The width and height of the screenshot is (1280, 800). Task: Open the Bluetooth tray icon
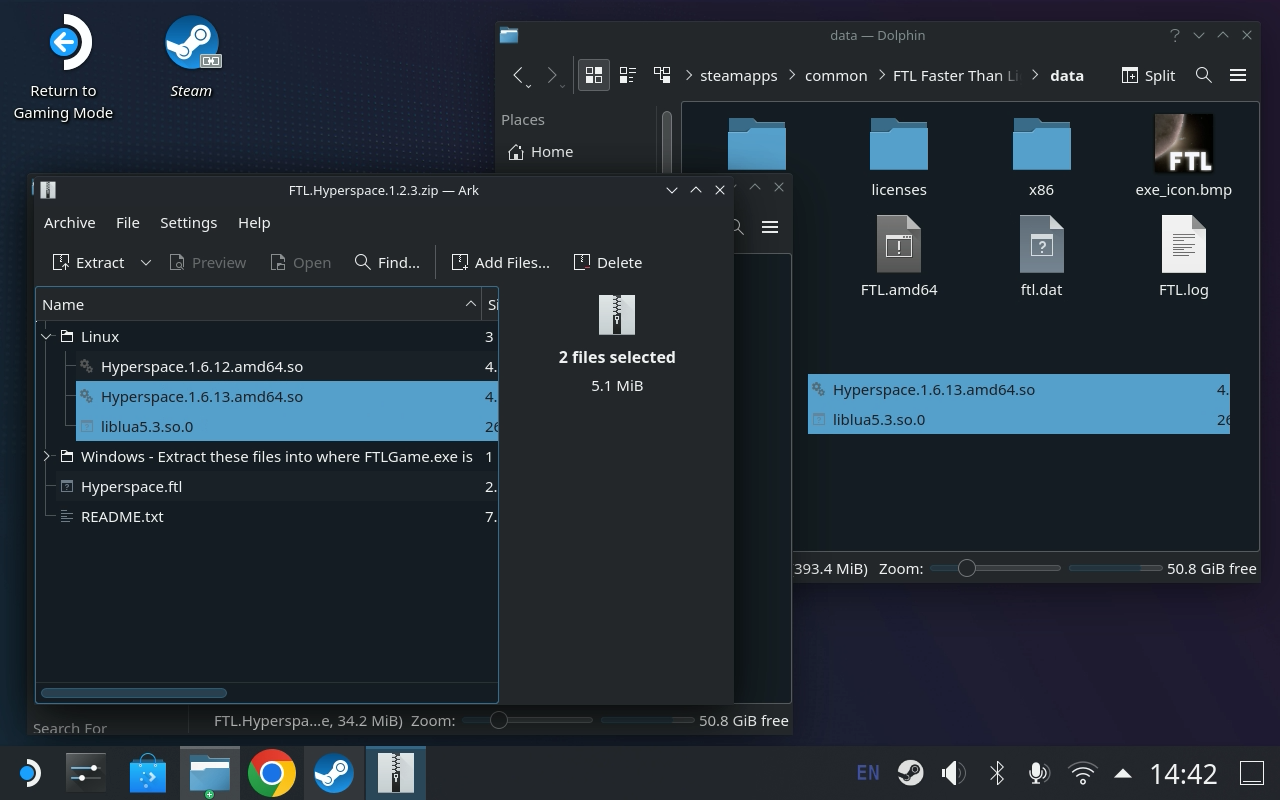(x=996, y=773)
